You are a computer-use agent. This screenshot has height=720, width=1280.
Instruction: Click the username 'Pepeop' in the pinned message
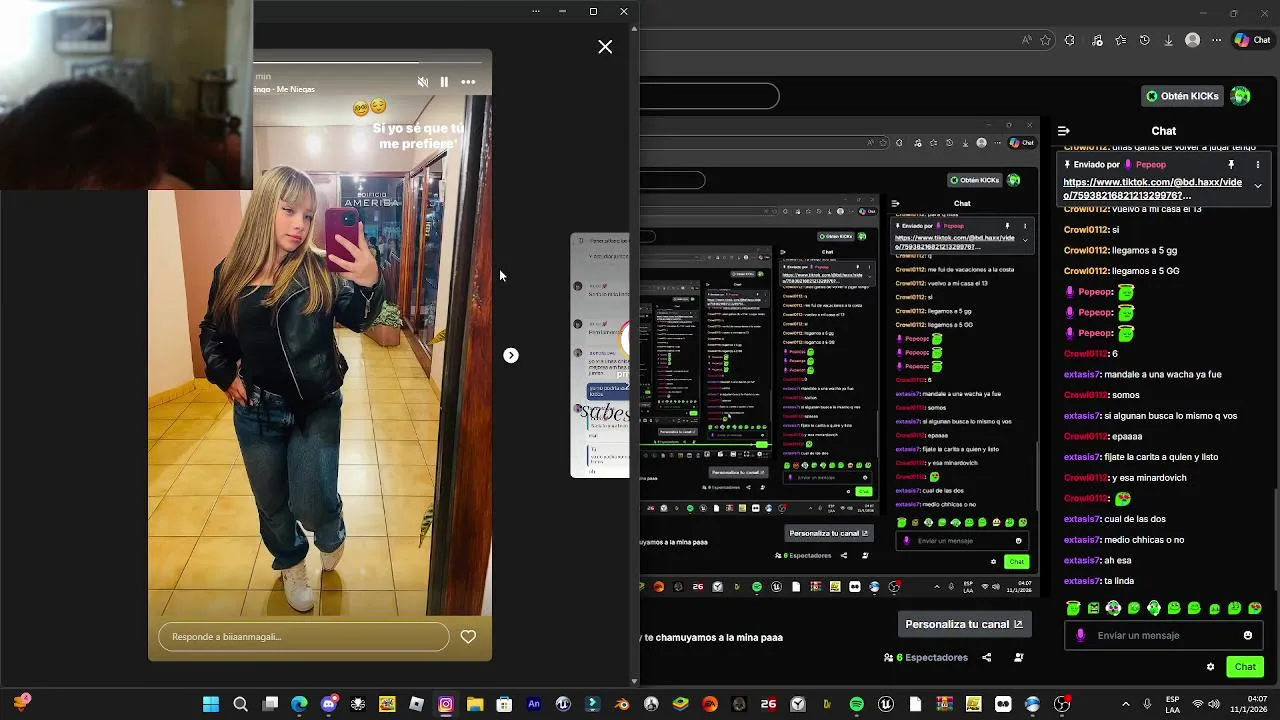coord(1151,164)
